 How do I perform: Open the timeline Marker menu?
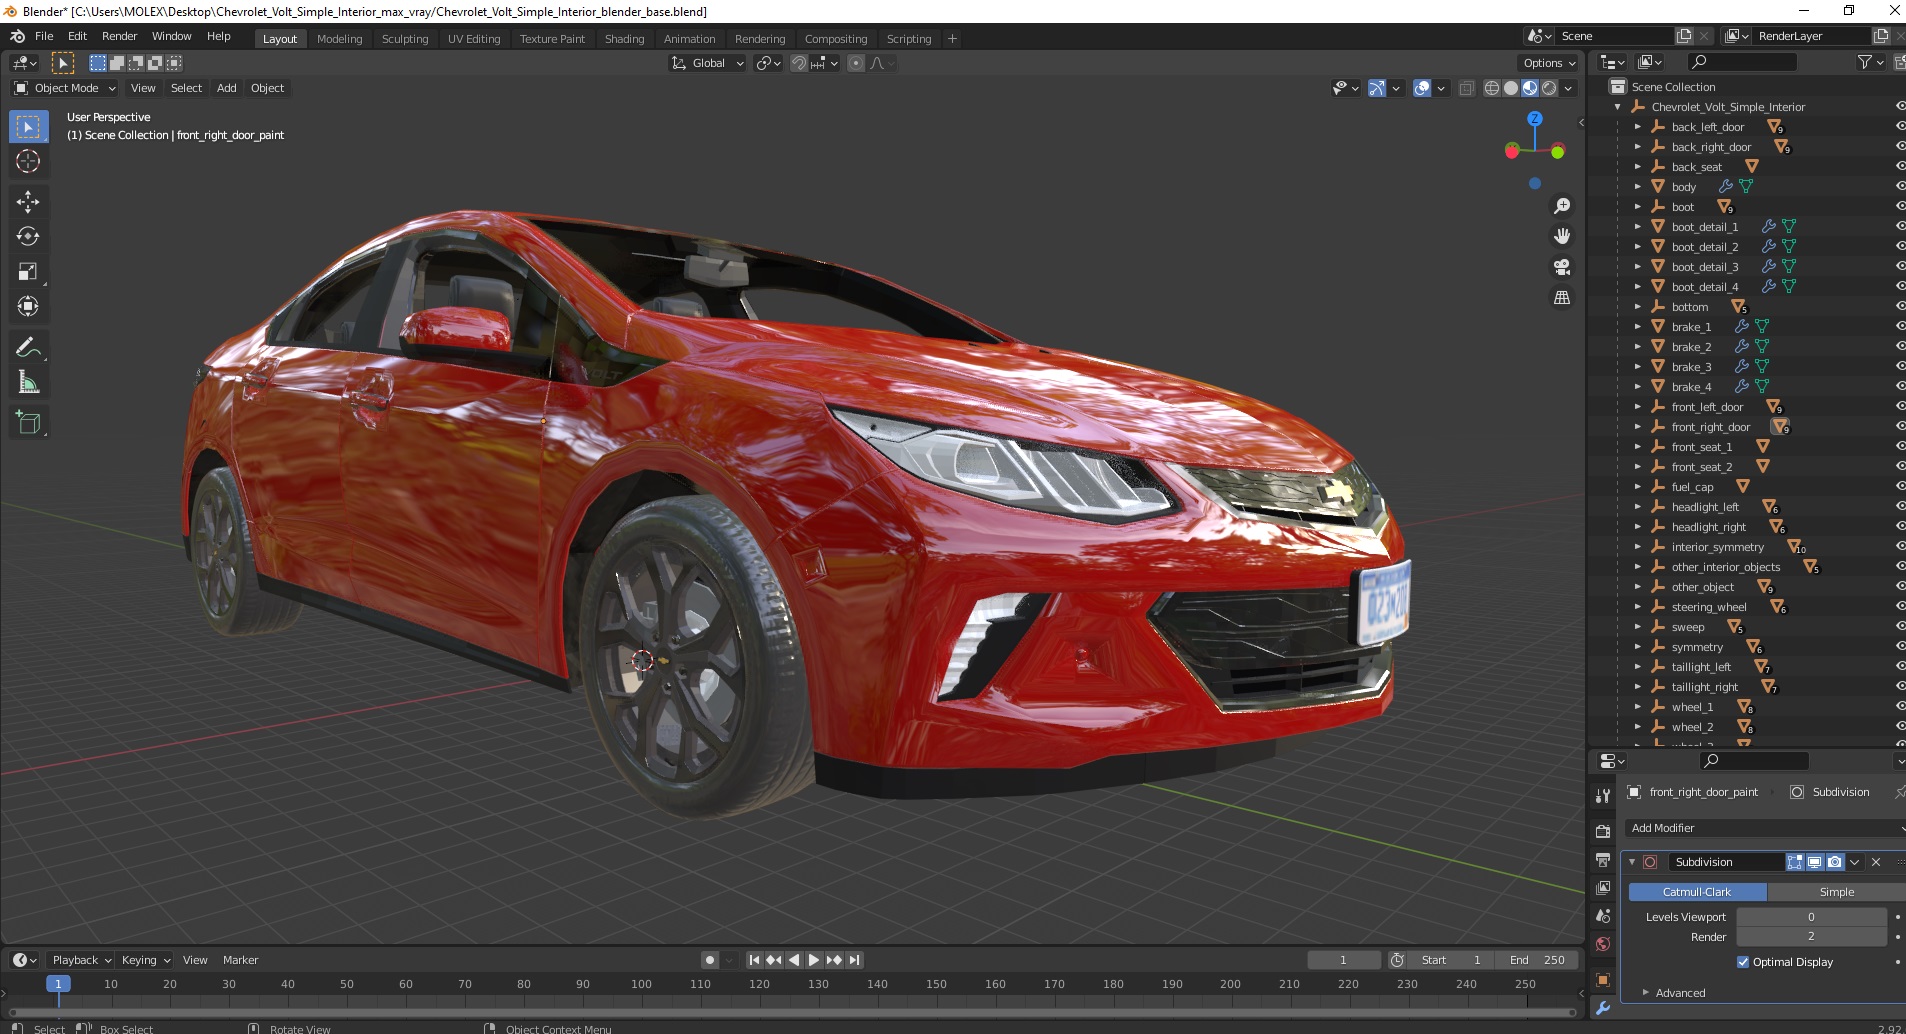pos(240,960)
